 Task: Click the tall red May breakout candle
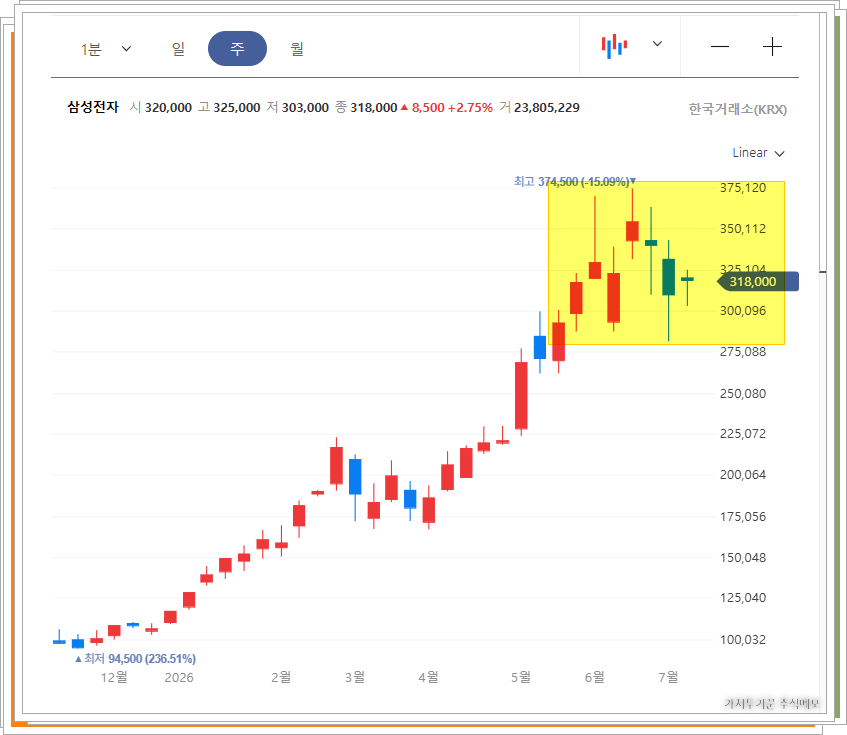click(x=521, y=395)
